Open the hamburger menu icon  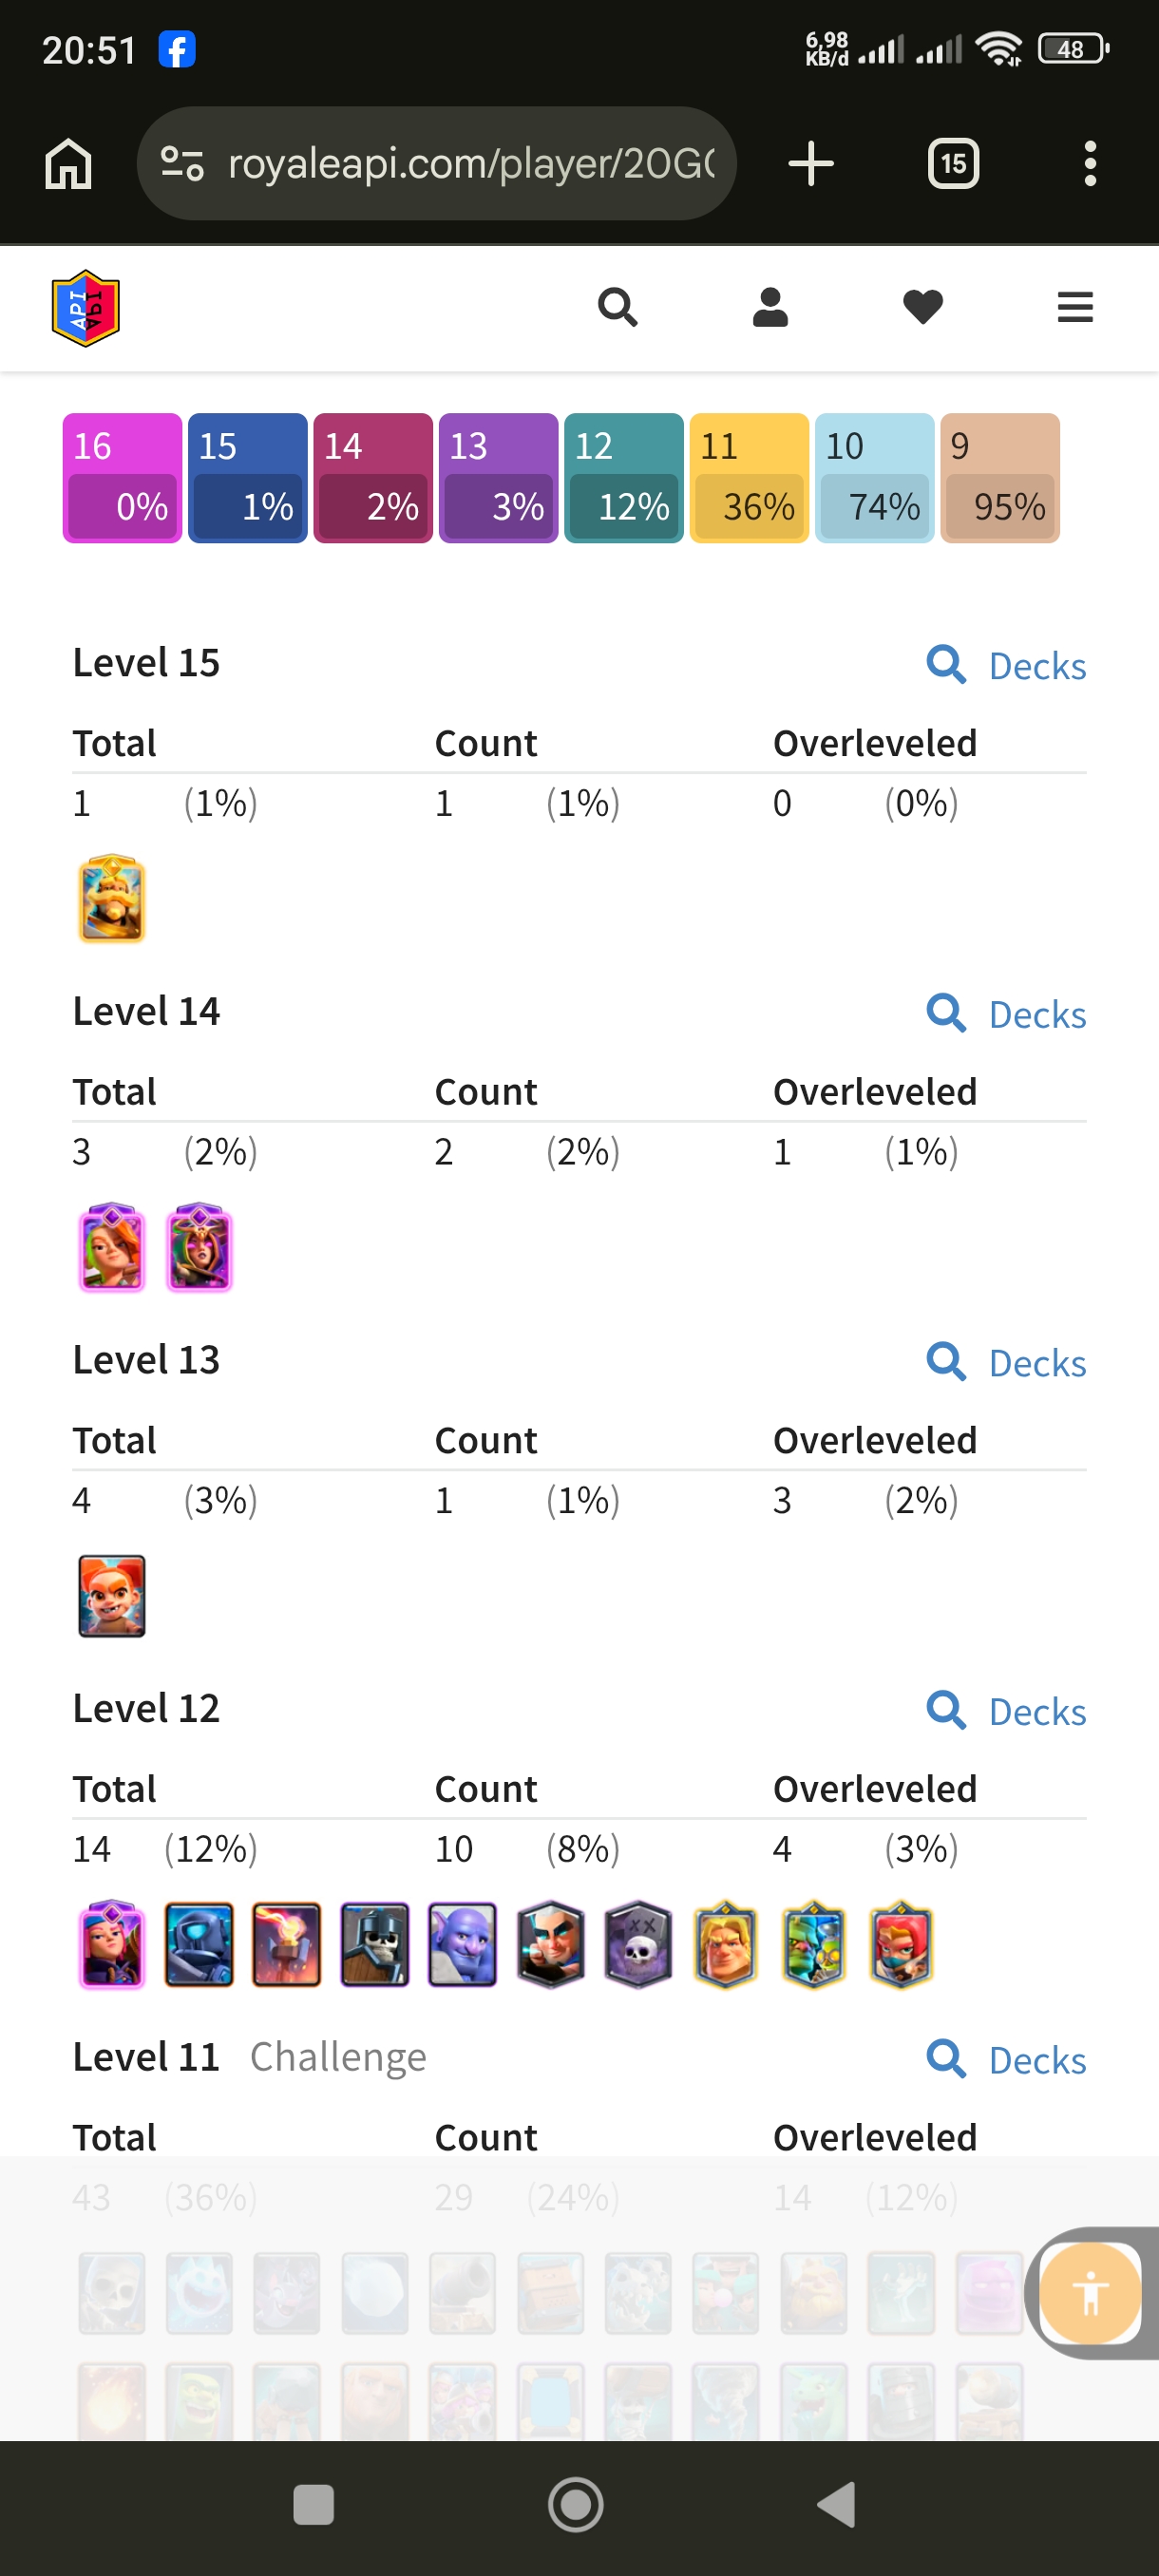[x=1075, y=307]
